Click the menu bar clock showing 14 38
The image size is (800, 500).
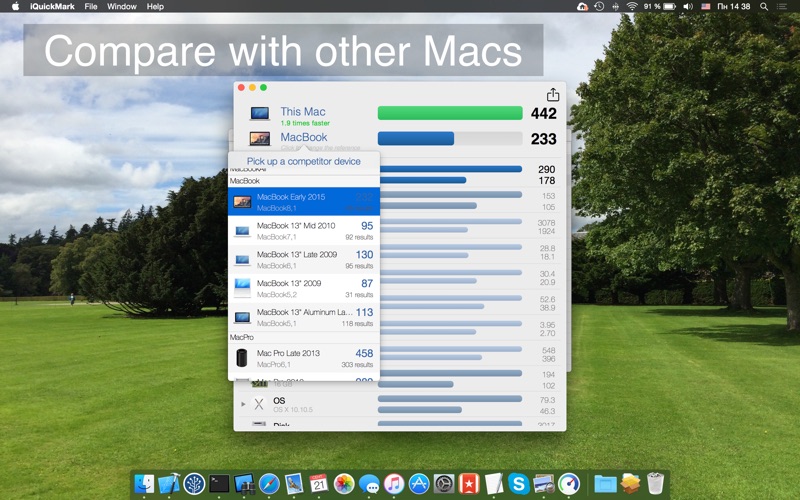(x=734, y=7)
